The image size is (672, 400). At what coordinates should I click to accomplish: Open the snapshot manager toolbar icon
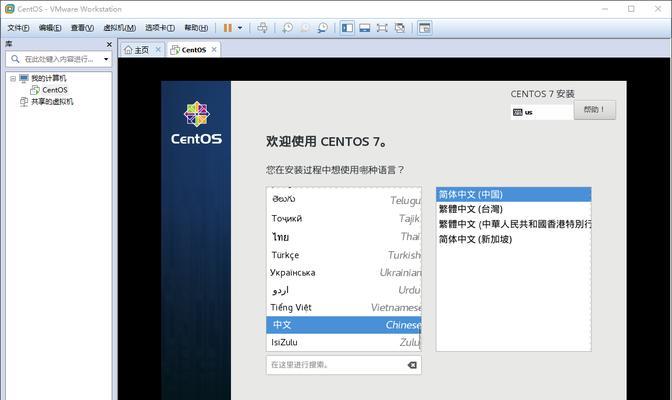322,28
